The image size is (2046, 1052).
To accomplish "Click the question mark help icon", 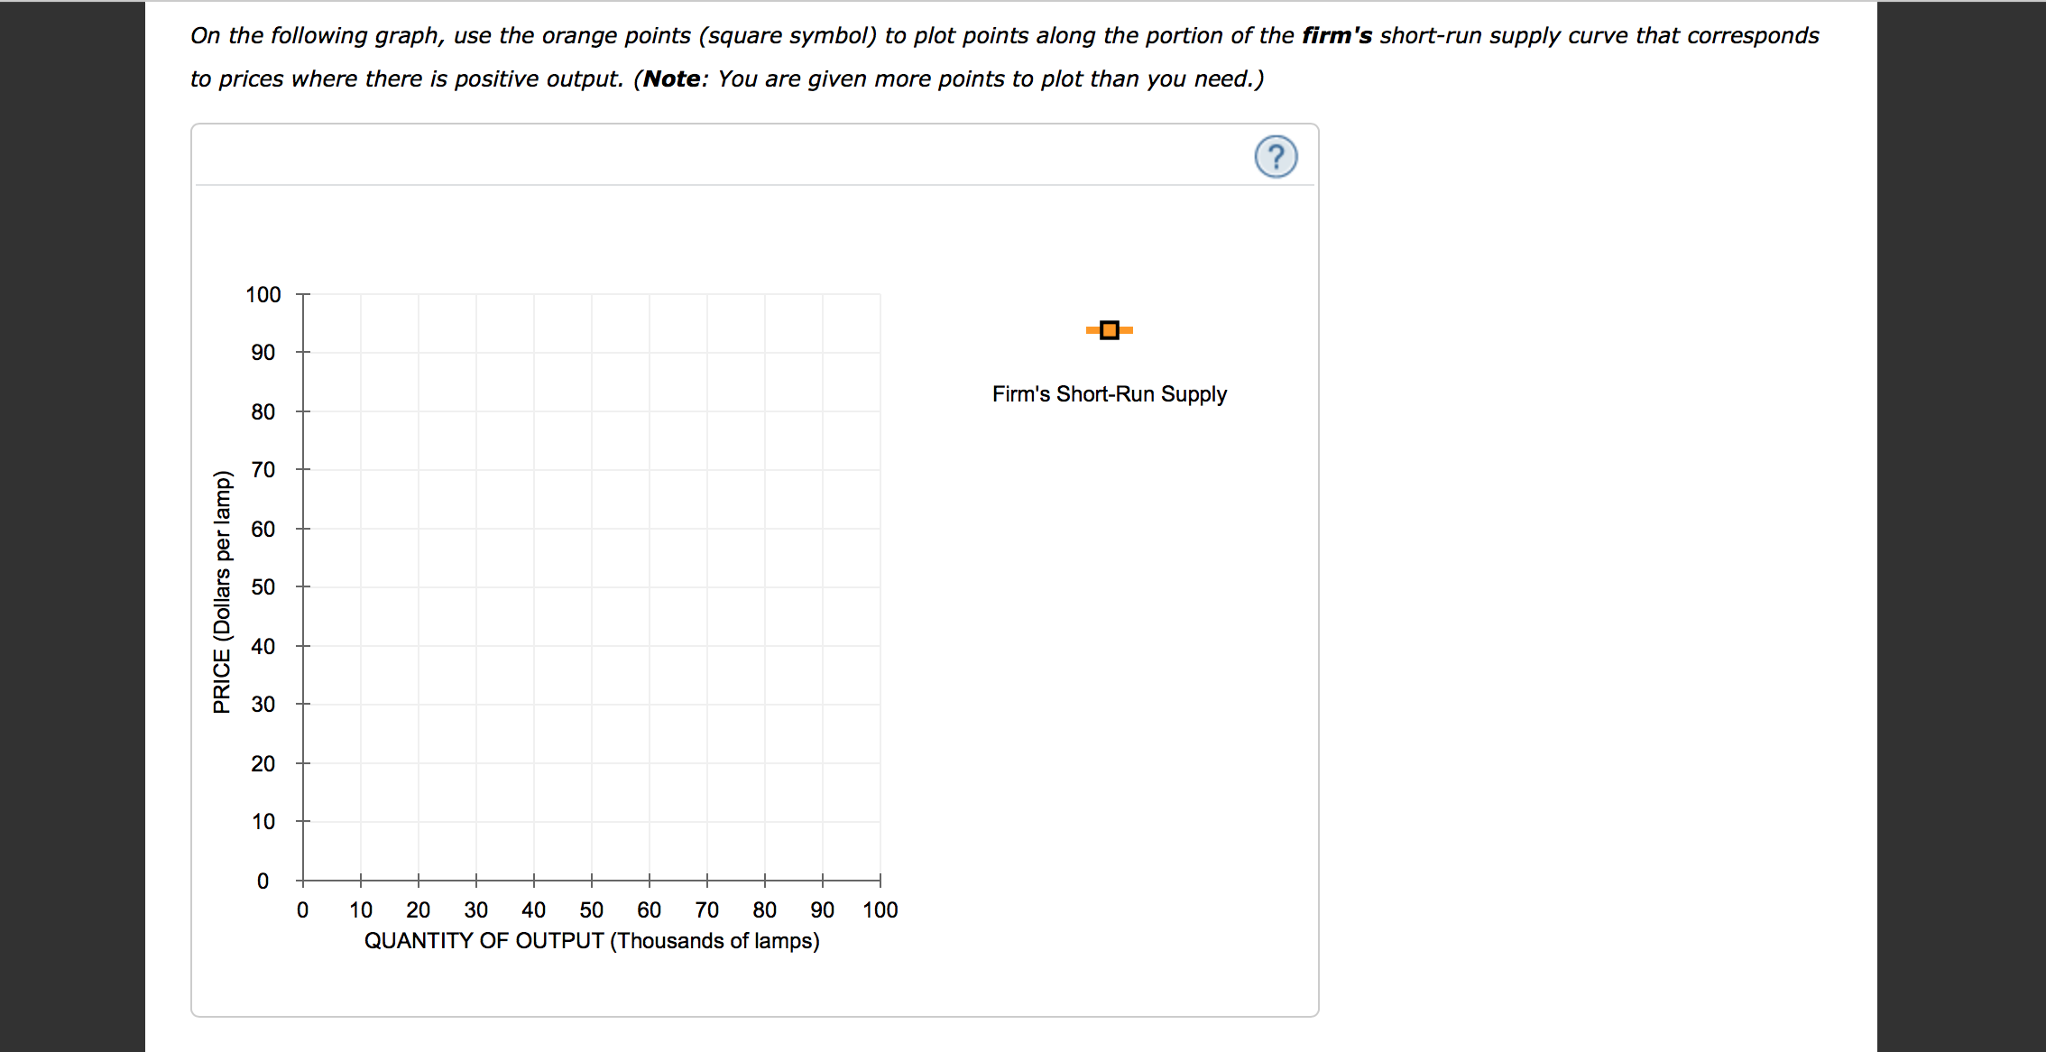I will (x=1275, y=157).
